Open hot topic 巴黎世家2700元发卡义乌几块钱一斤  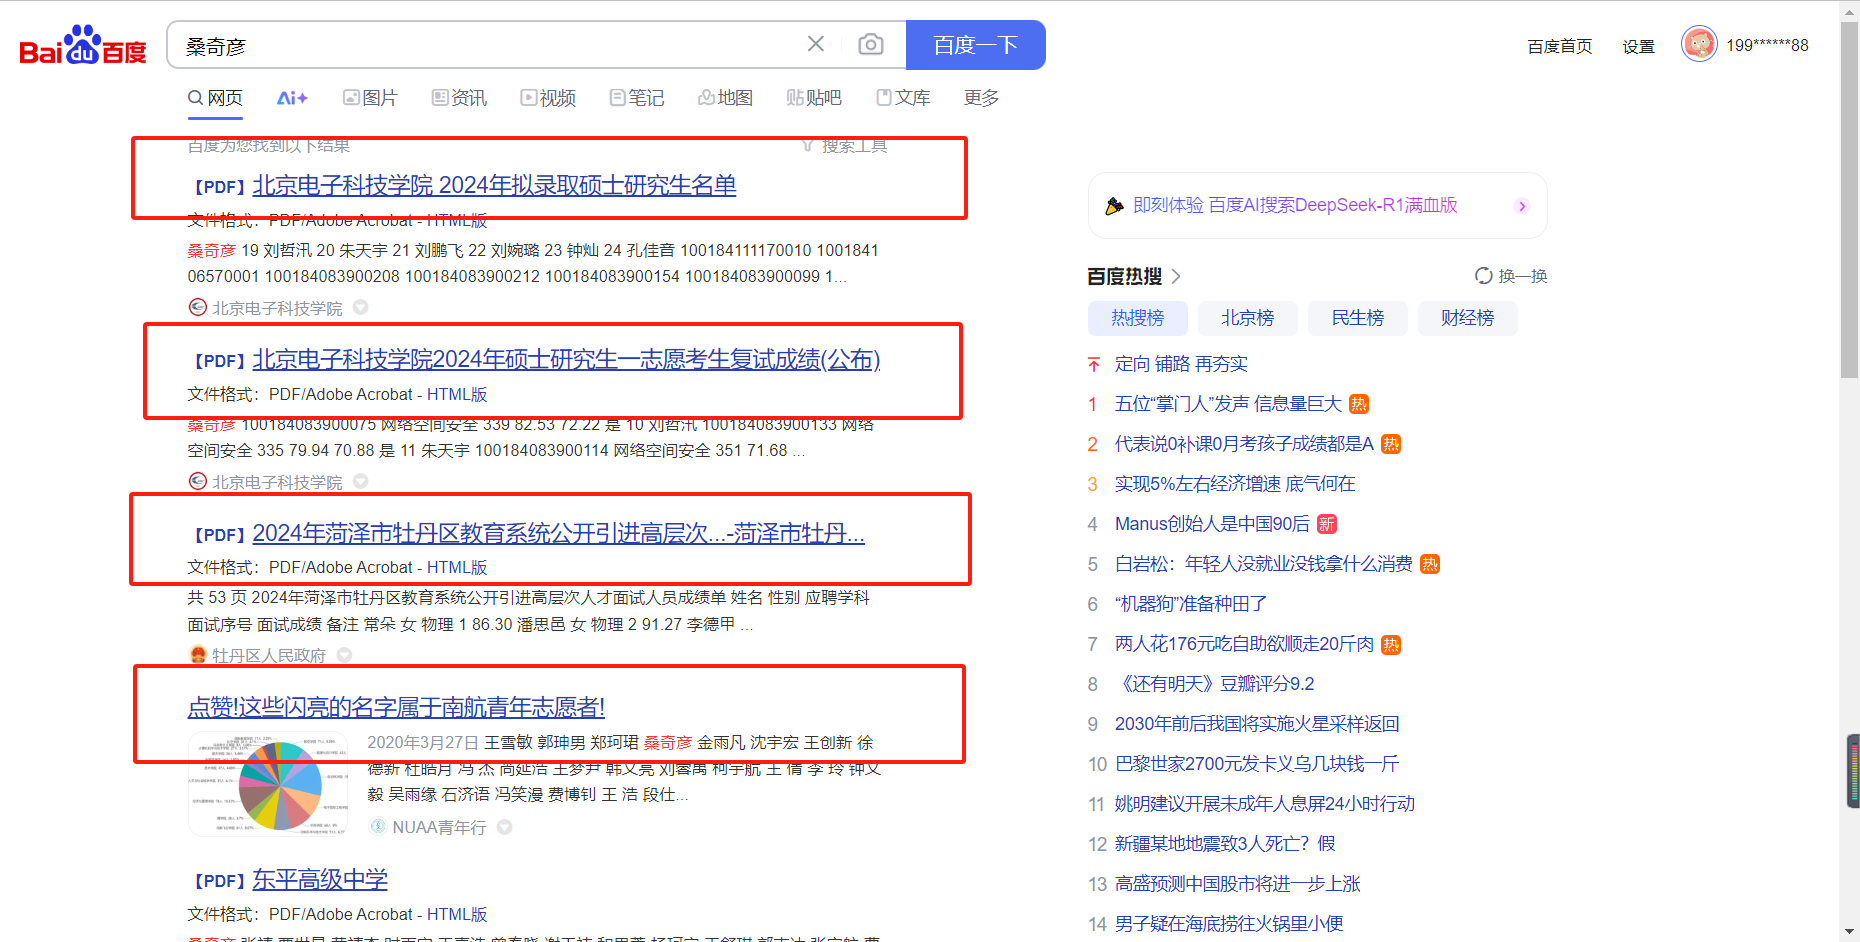click(x=1257, y=764)
